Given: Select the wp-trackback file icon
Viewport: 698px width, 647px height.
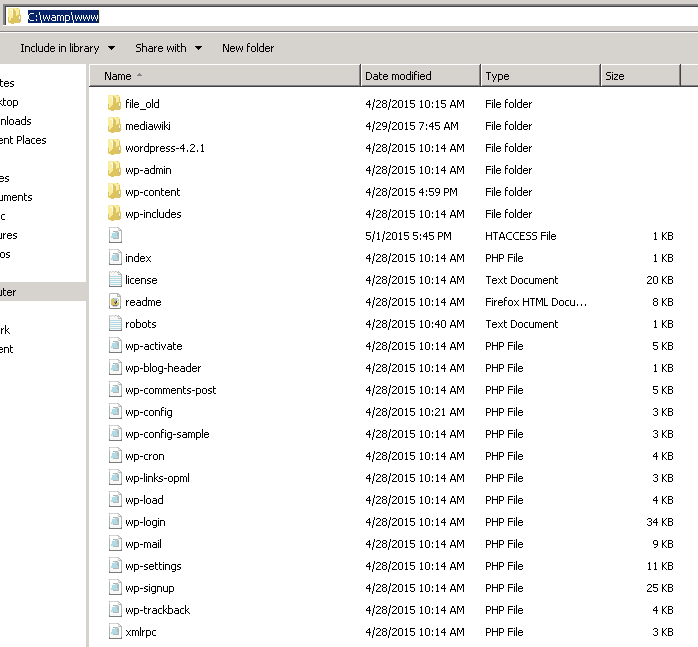Looking at the screenshot, I should point(115,609).
